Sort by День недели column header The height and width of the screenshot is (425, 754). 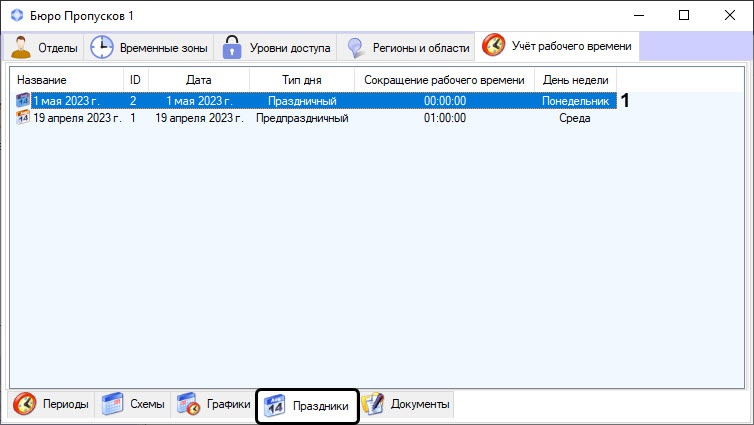[575, 79]
